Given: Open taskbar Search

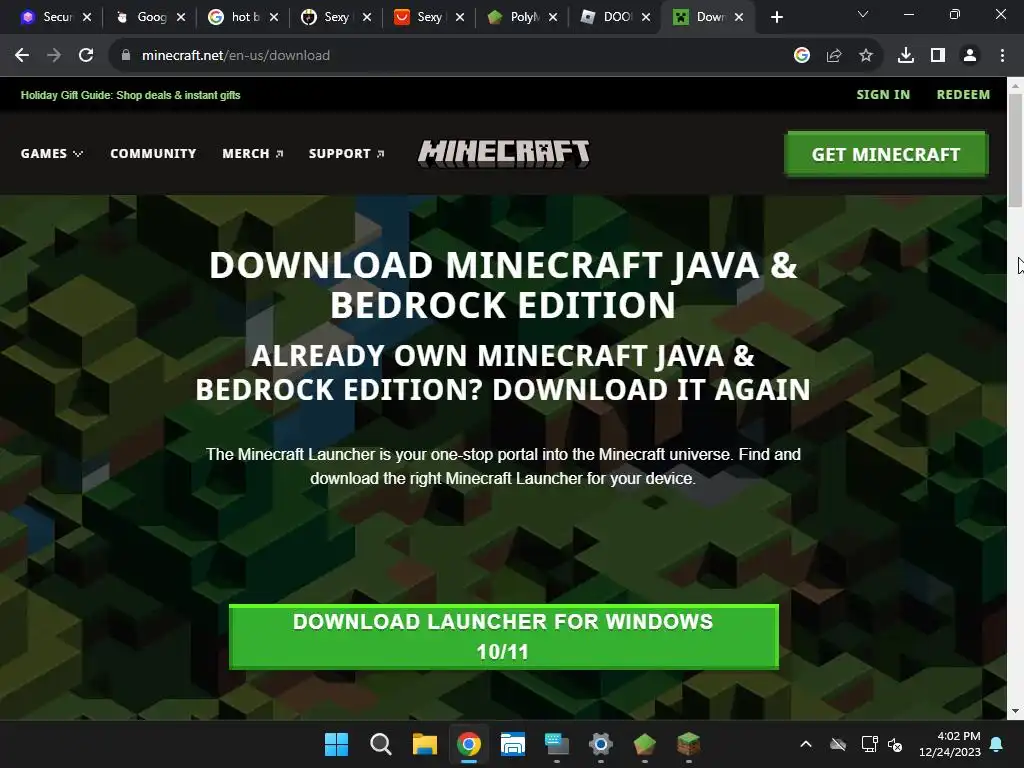Looking at the screenshot, I should [x=381, y=744].
